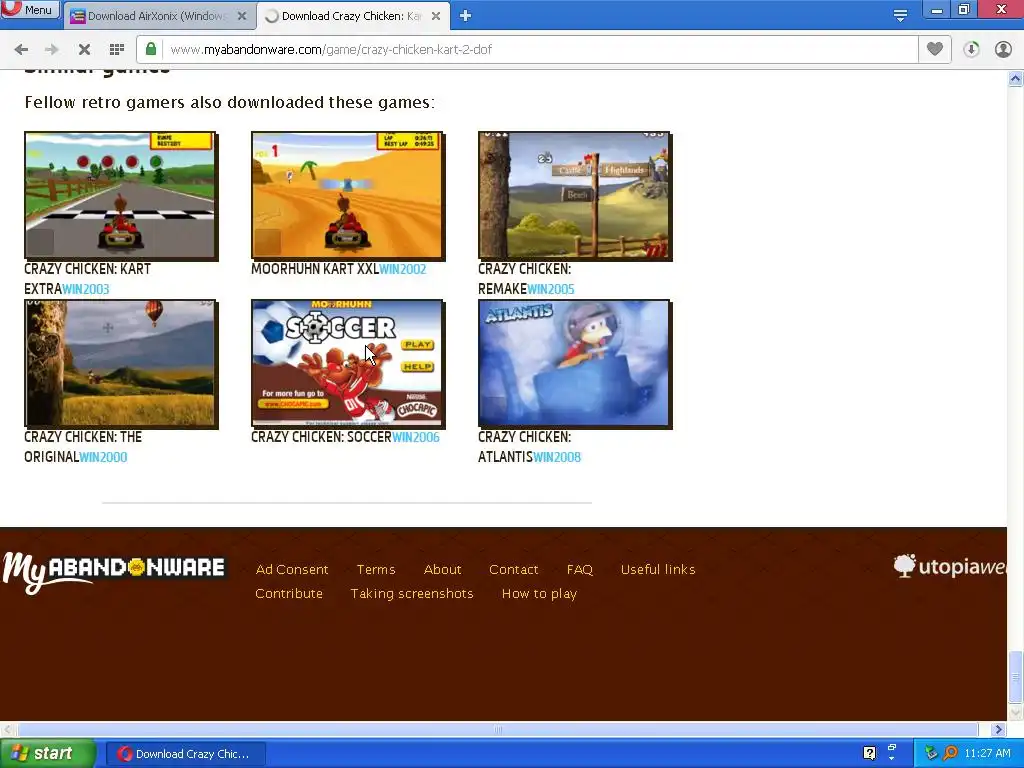
Task: Open the Ad Consent footer link
Action: click(292, 569)
